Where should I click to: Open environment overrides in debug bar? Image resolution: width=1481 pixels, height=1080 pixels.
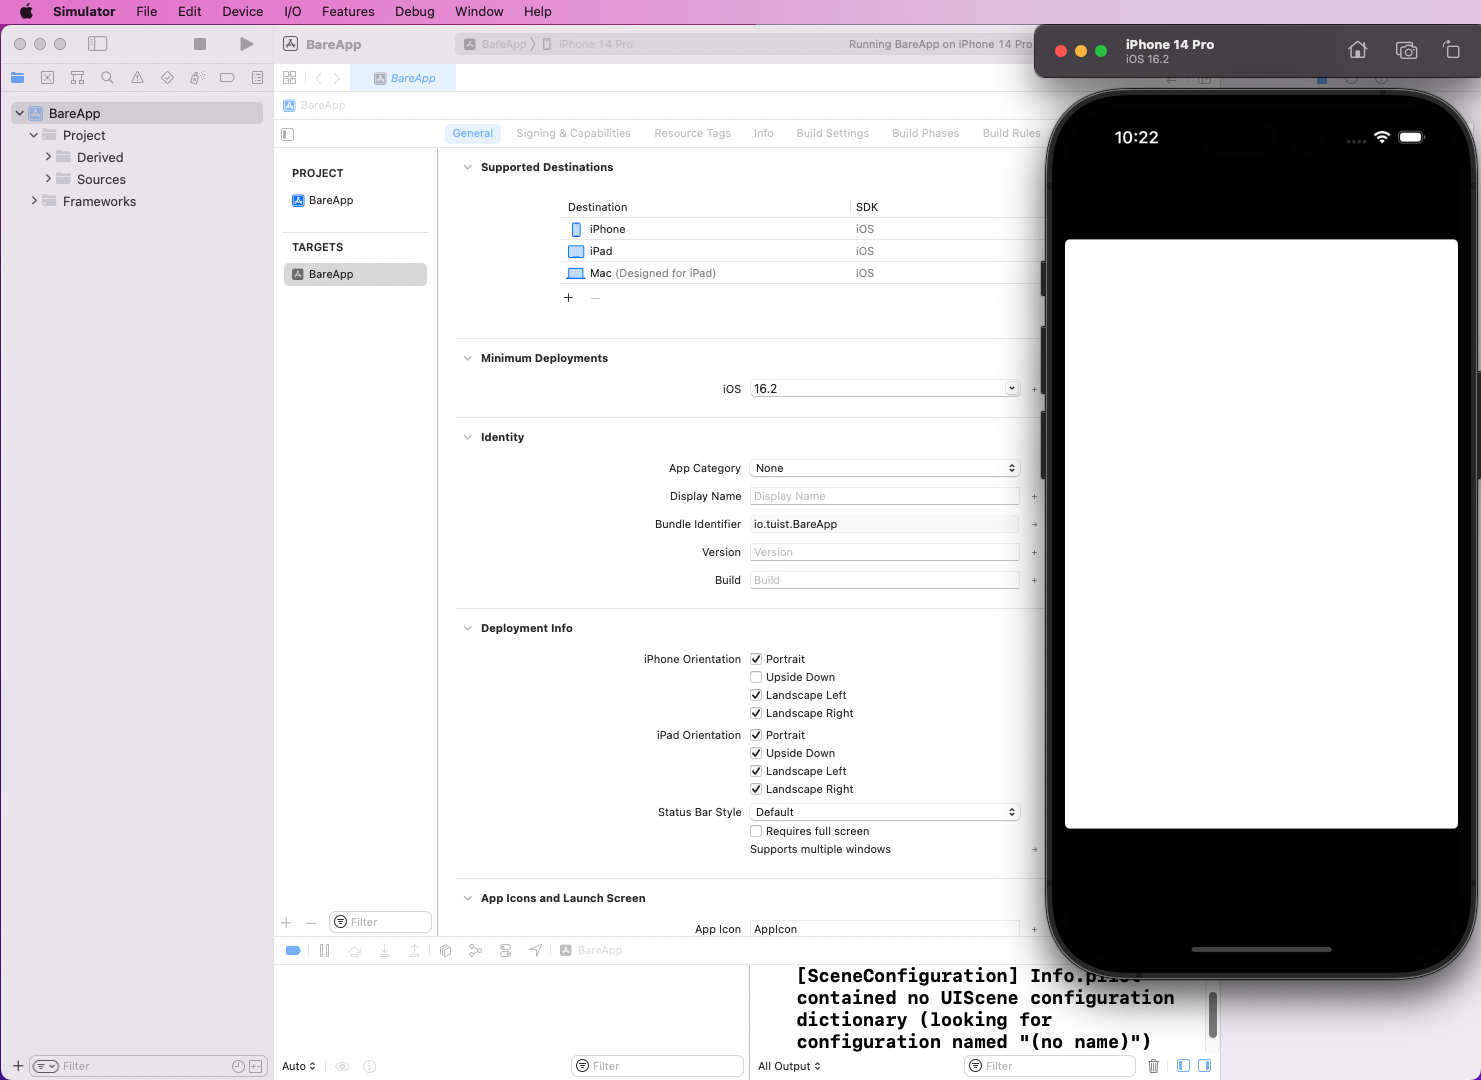(x=505, y=950)
